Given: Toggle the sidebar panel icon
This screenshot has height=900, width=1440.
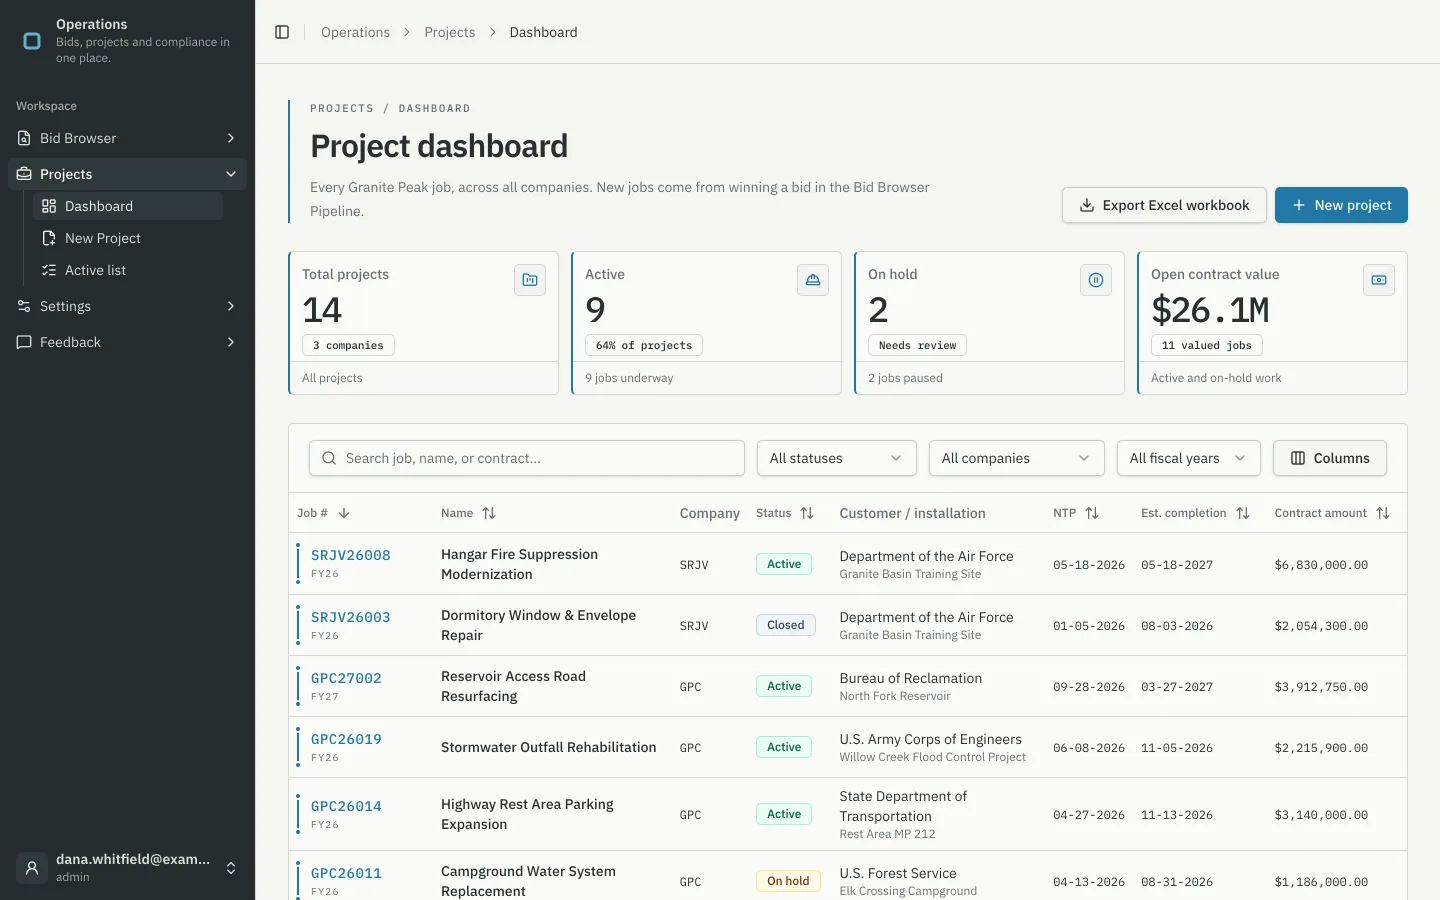Looking at the screenshot, I should pos(282,32).
